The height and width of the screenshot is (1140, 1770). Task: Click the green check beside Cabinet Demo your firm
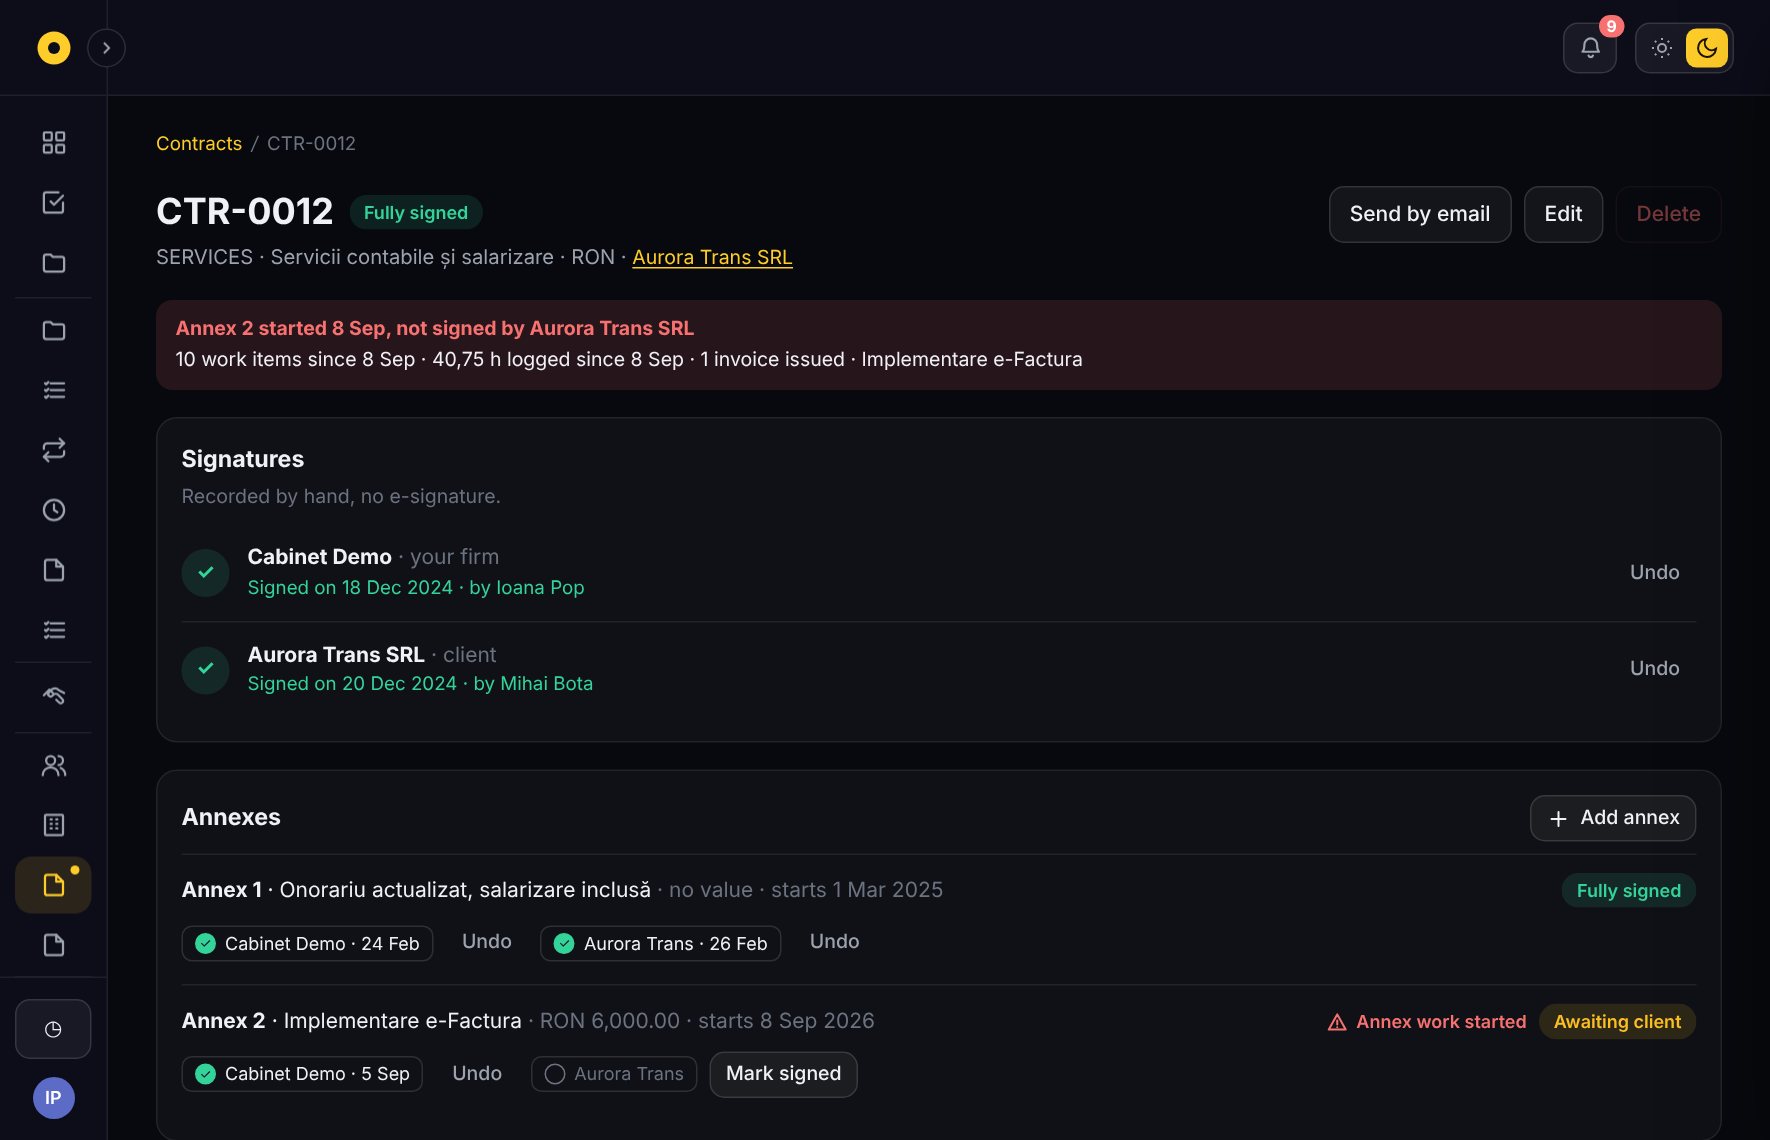(206, 572)
